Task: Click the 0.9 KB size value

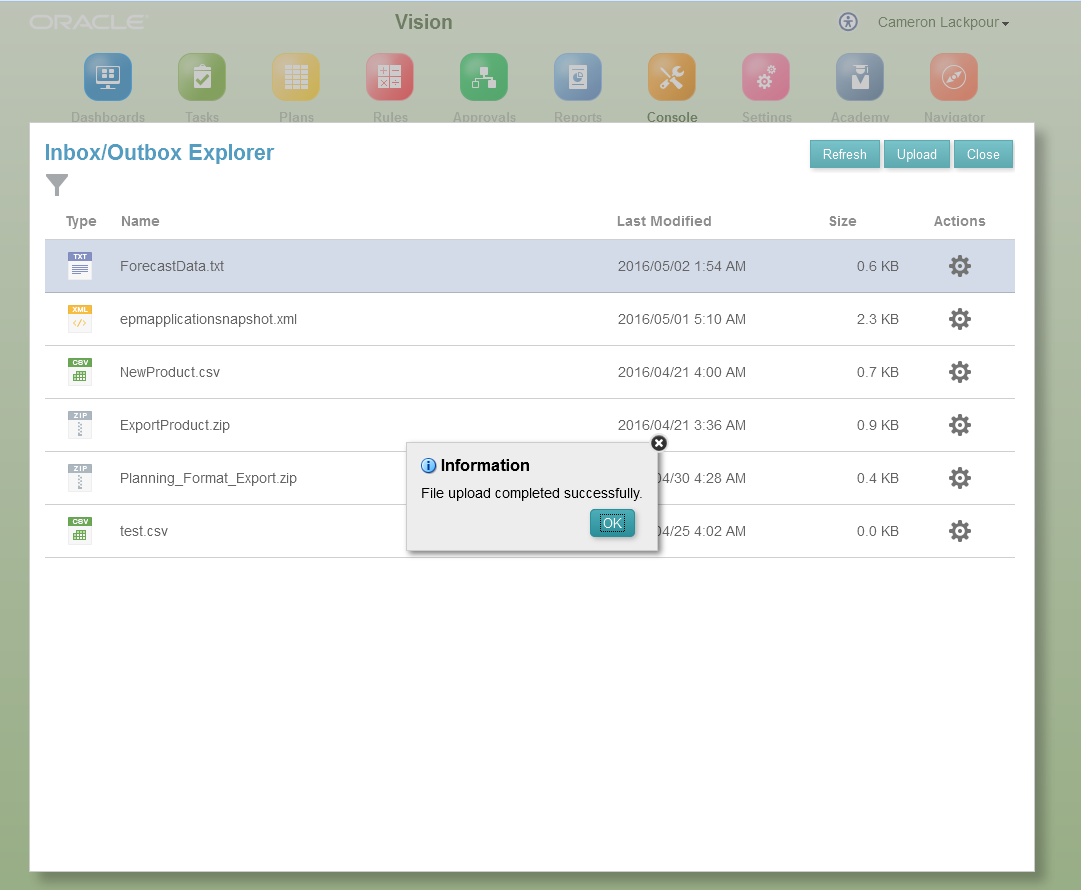Action: coord(877,425)
